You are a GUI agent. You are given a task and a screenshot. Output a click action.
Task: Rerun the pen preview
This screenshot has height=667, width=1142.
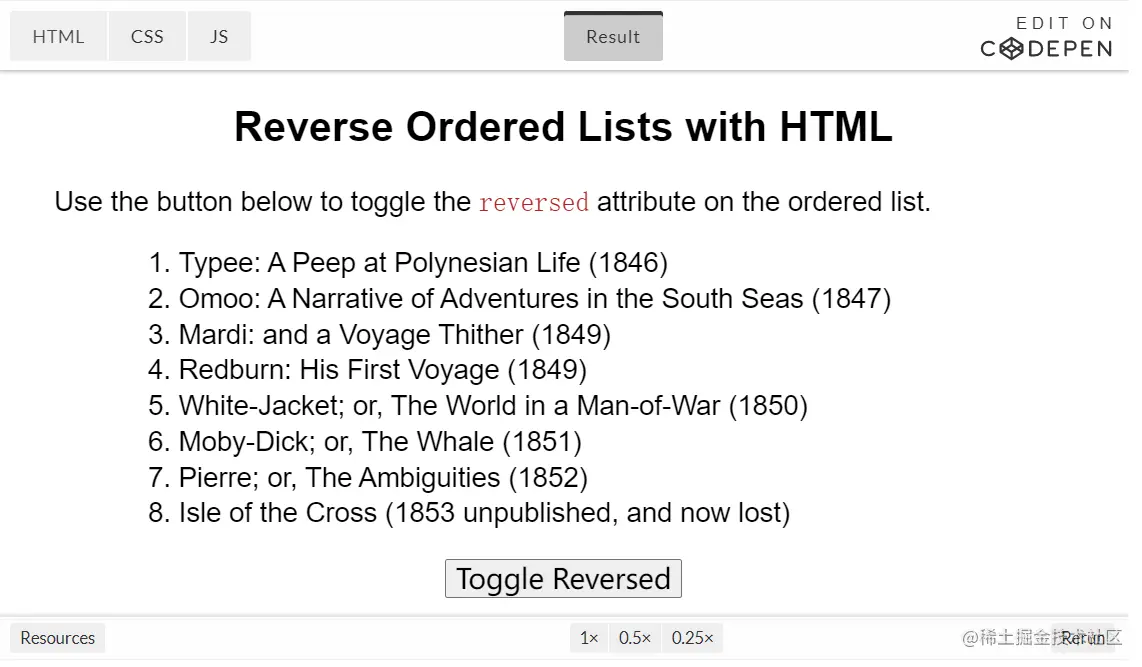click(1083, 638)
